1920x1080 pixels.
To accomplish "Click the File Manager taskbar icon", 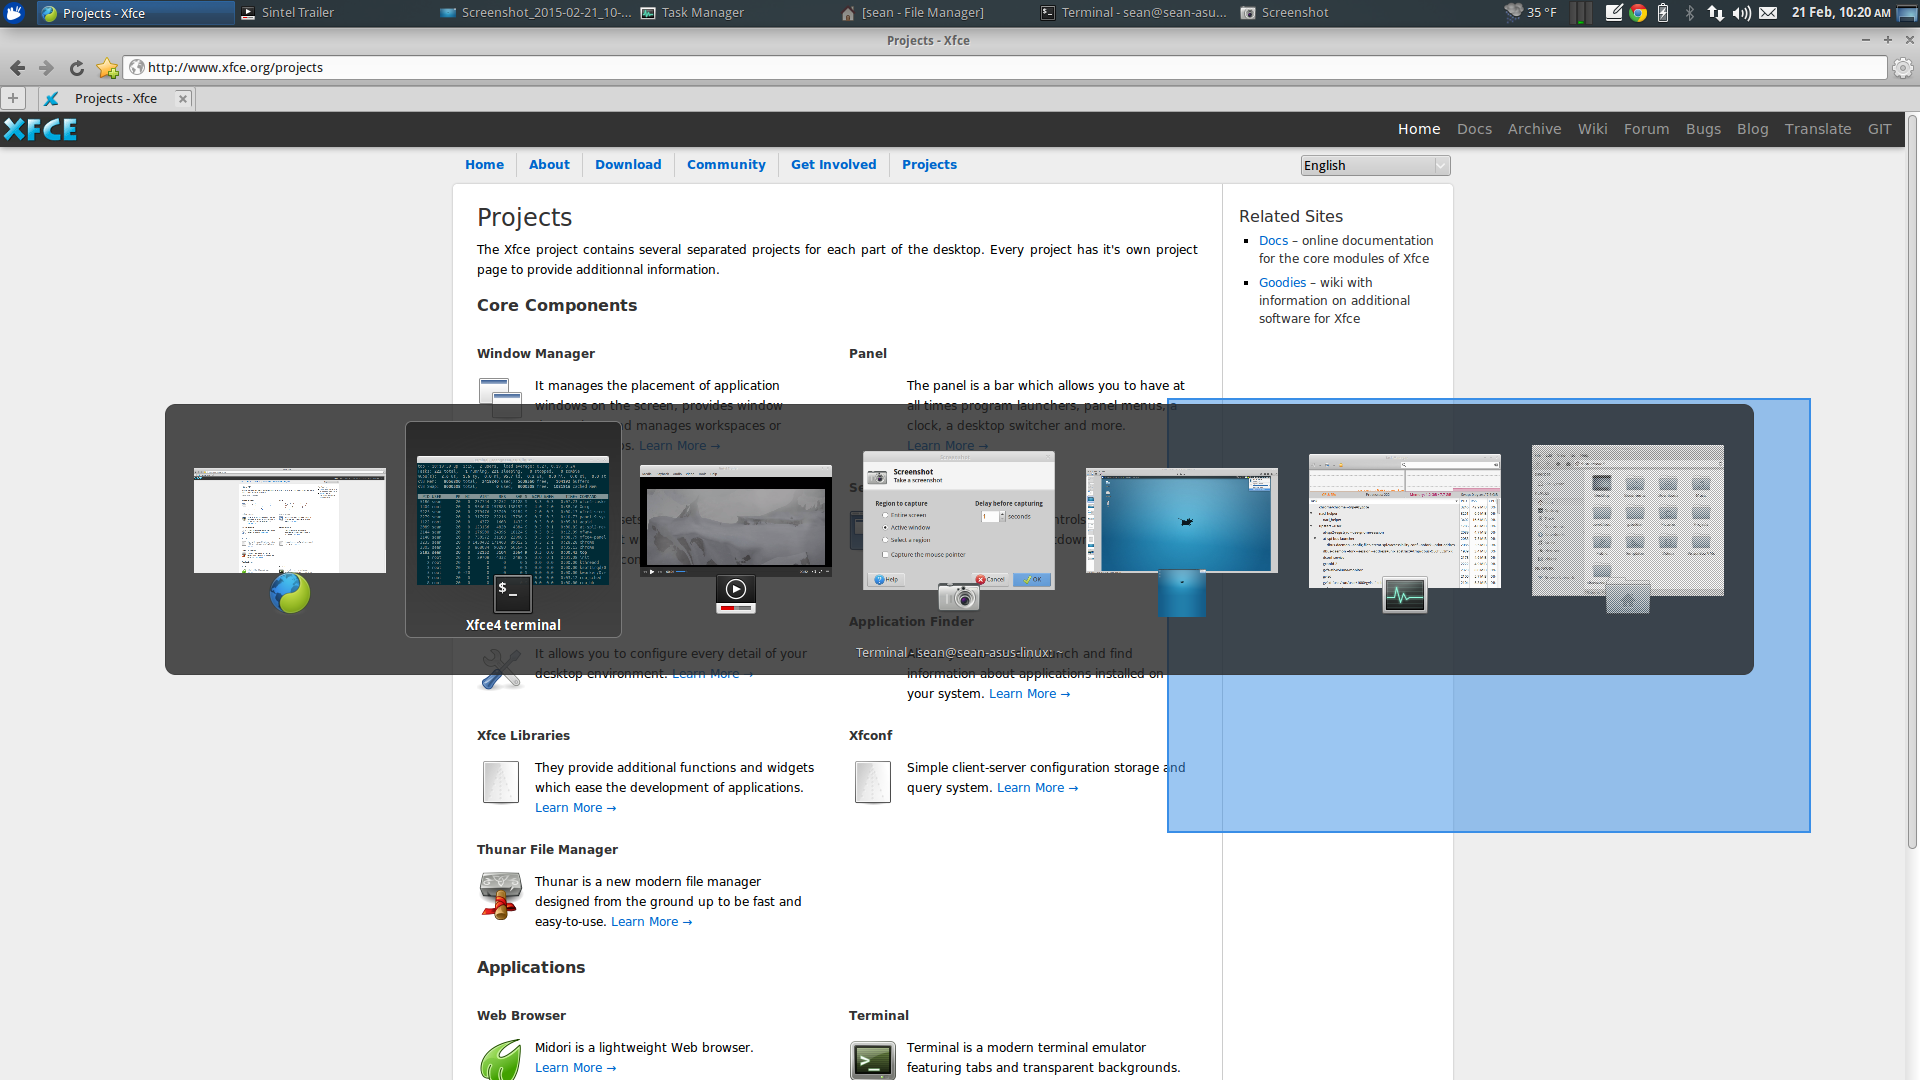I will [x=923, y=12].
